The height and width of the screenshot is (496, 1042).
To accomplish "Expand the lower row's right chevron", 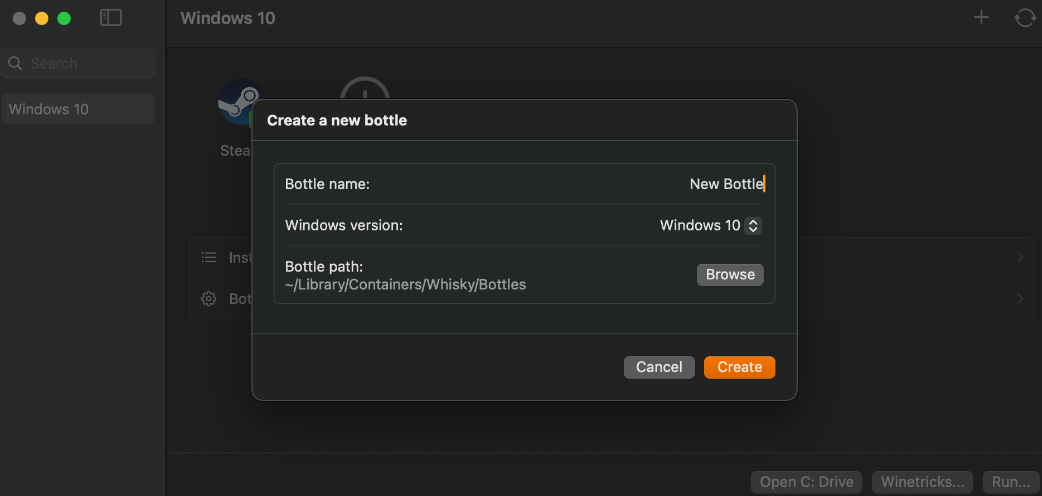I will coord(1019,298).
